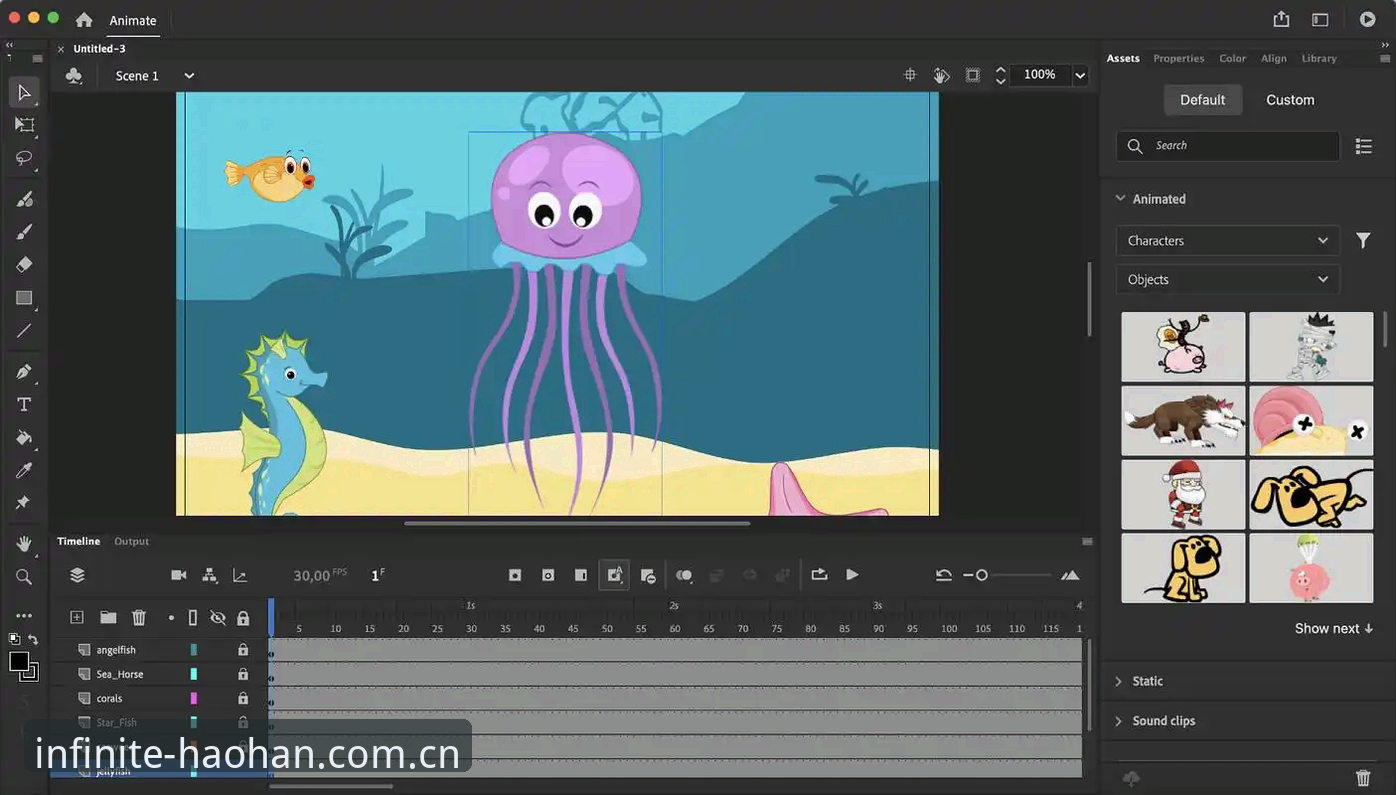1396x795 pixels.
Task: Toggle loop playback
Action: [x=819, y=575]
